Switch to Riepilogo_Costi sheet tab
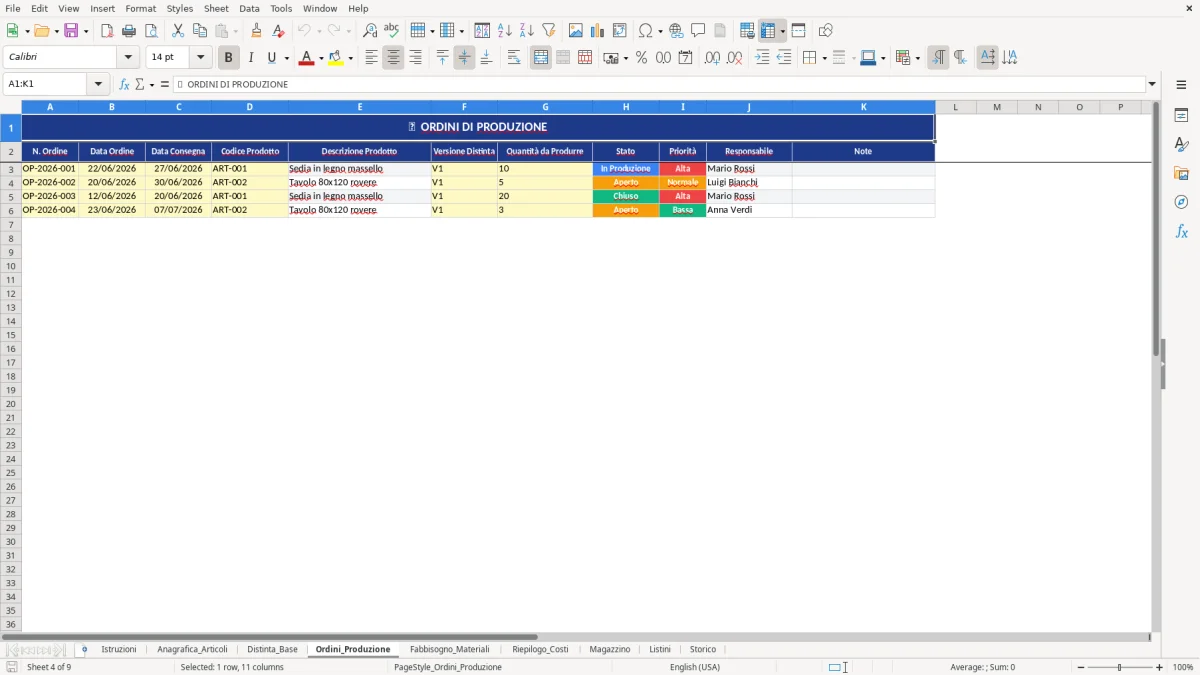Image resolution: width=1200 pixels, height=675 pixels. pyautogui.click(x=540, y=649)
